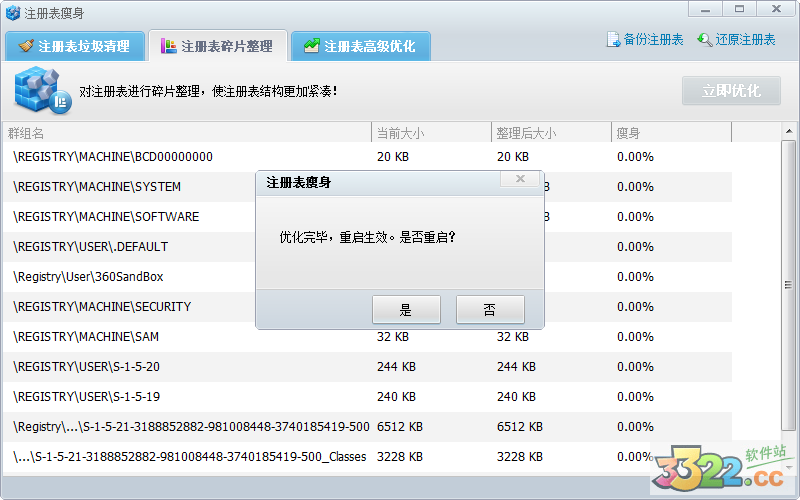The height and width of the screenshot is (500, 800).
Task: Click defragged size 240 KB of S-1-5-19 row
Action: [x=516, y=397]
